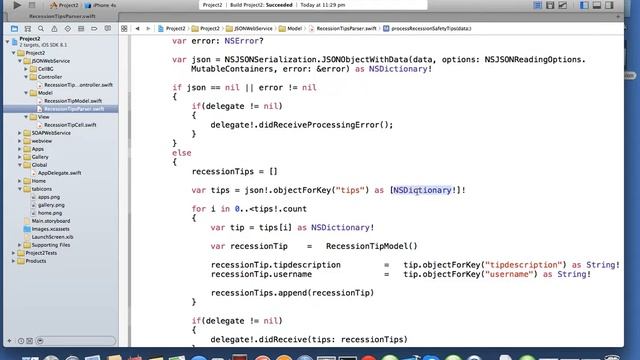The image size is (640, 360).
Task: Choose the iPhone 4s run destination
Action: point(100,5)
